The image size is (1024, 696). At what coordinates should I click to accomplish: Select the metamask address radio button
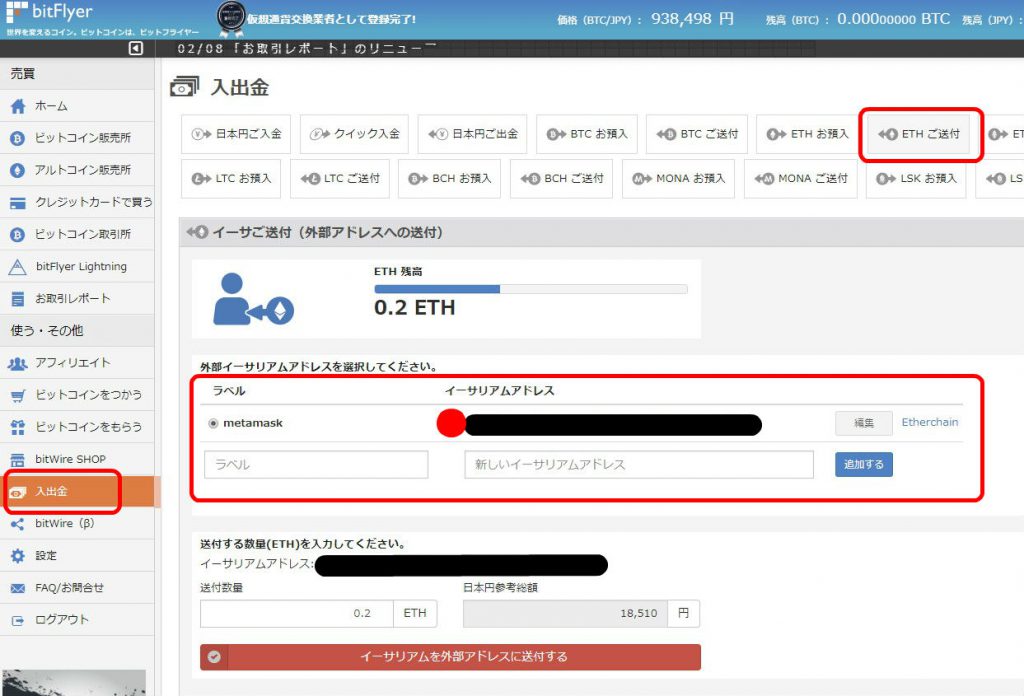[x=213, y=423]
